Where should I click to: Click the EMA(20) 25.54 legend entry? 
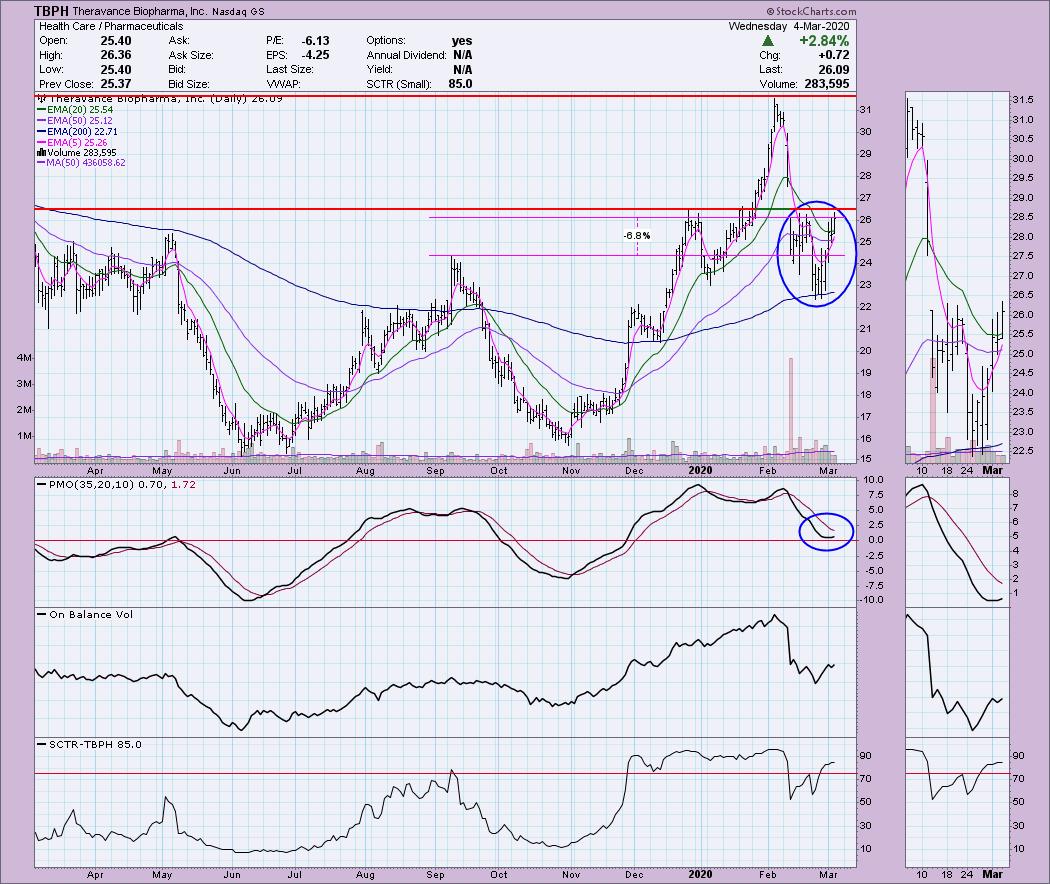coord(75,109)
